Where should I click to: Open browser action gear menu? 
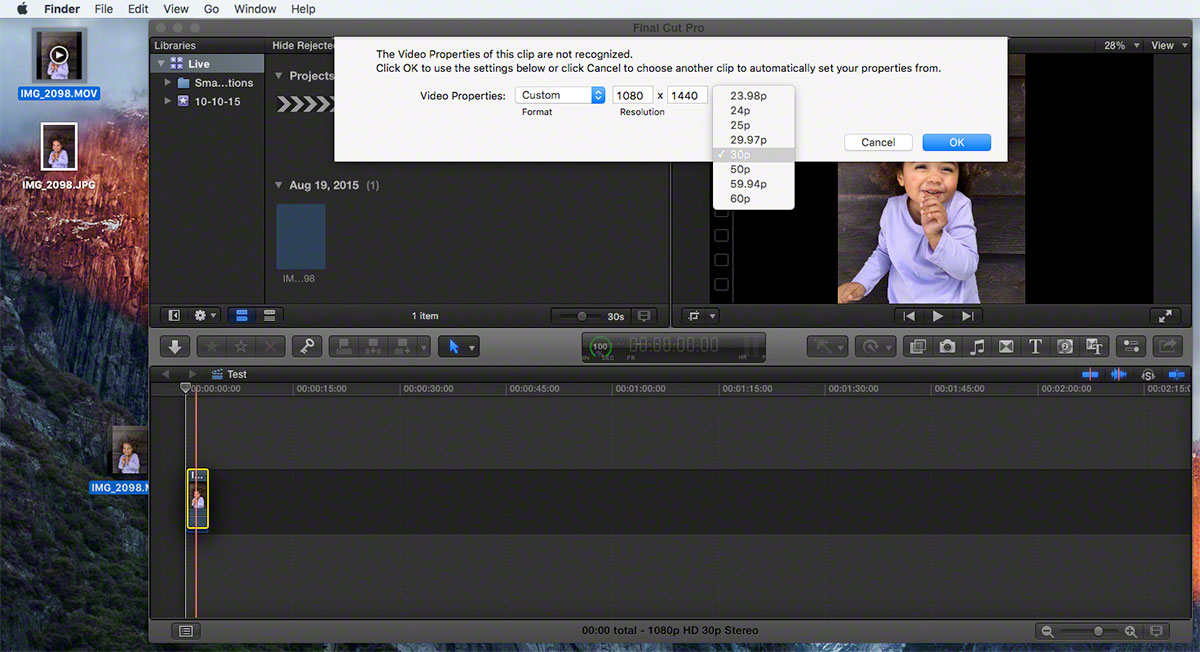tap(205, 316)
